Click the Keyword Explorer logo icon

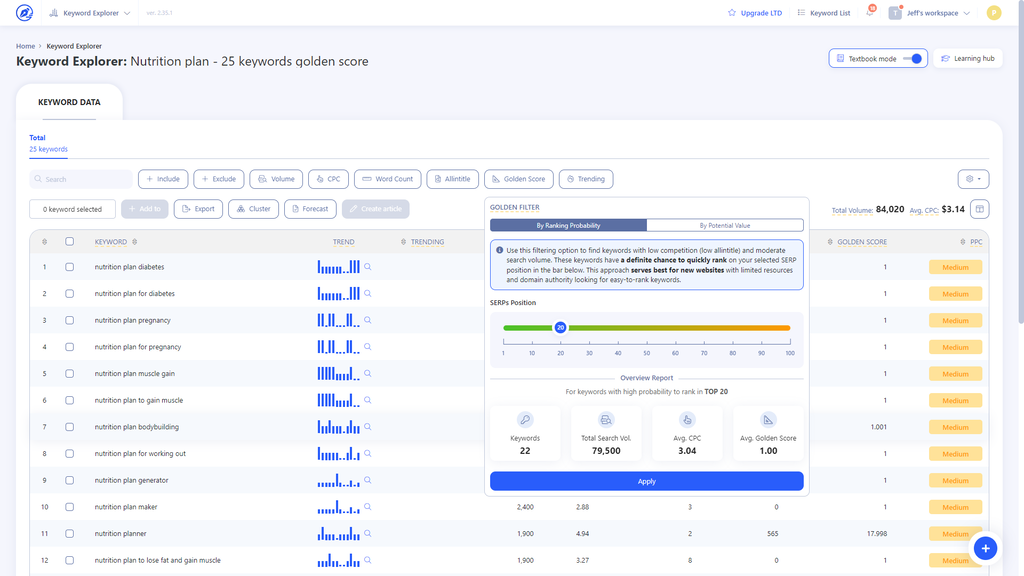click(22, 12)
